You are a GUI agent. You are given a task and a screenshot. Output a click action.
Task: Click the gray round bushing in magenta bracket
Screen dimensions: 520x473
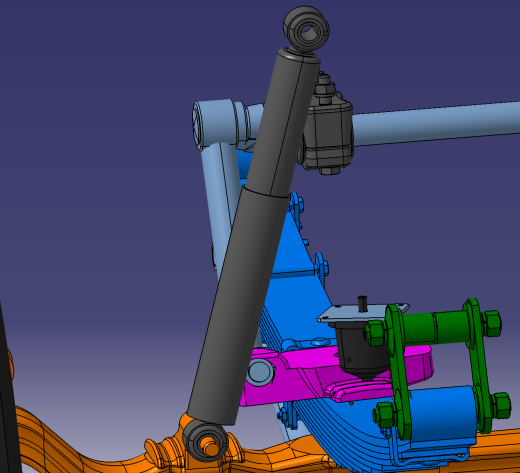click(x=261, y=372)
